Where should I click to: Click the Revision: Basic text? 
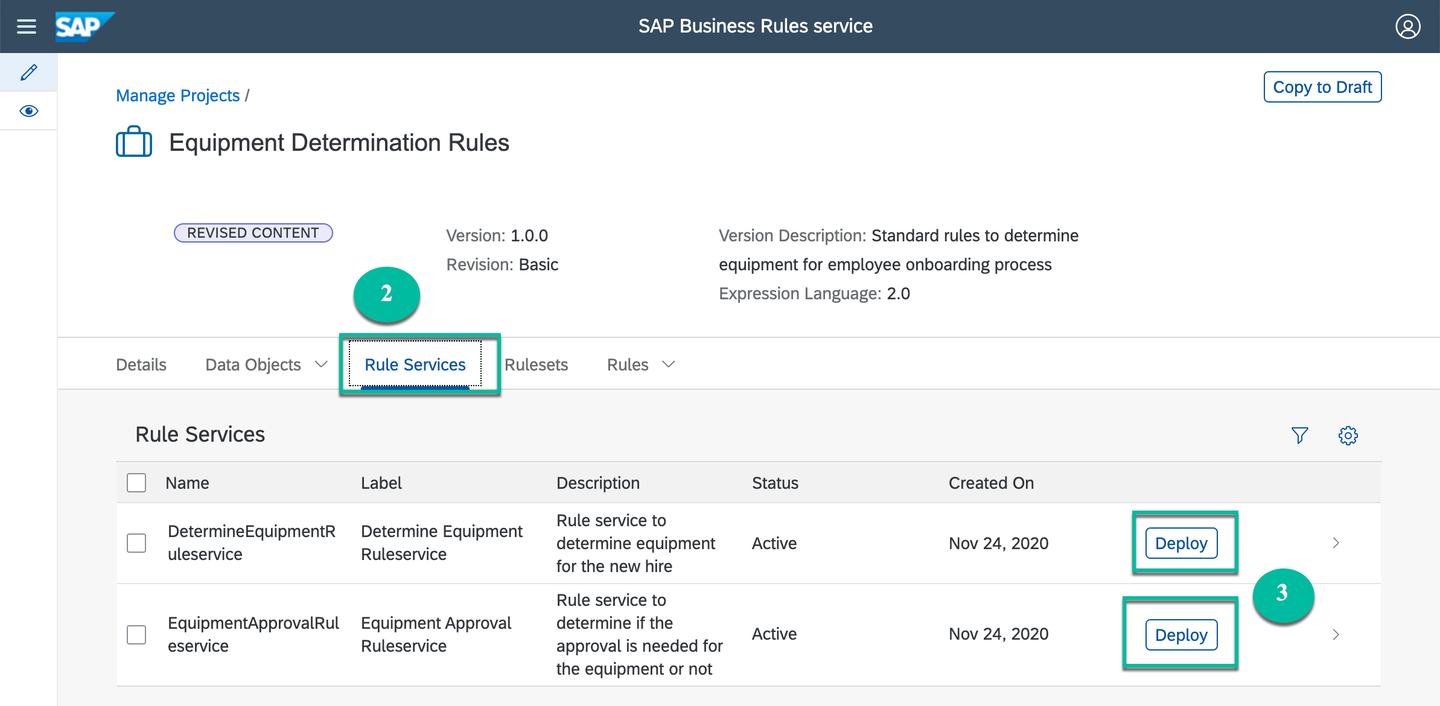click(x=502, y=265)
